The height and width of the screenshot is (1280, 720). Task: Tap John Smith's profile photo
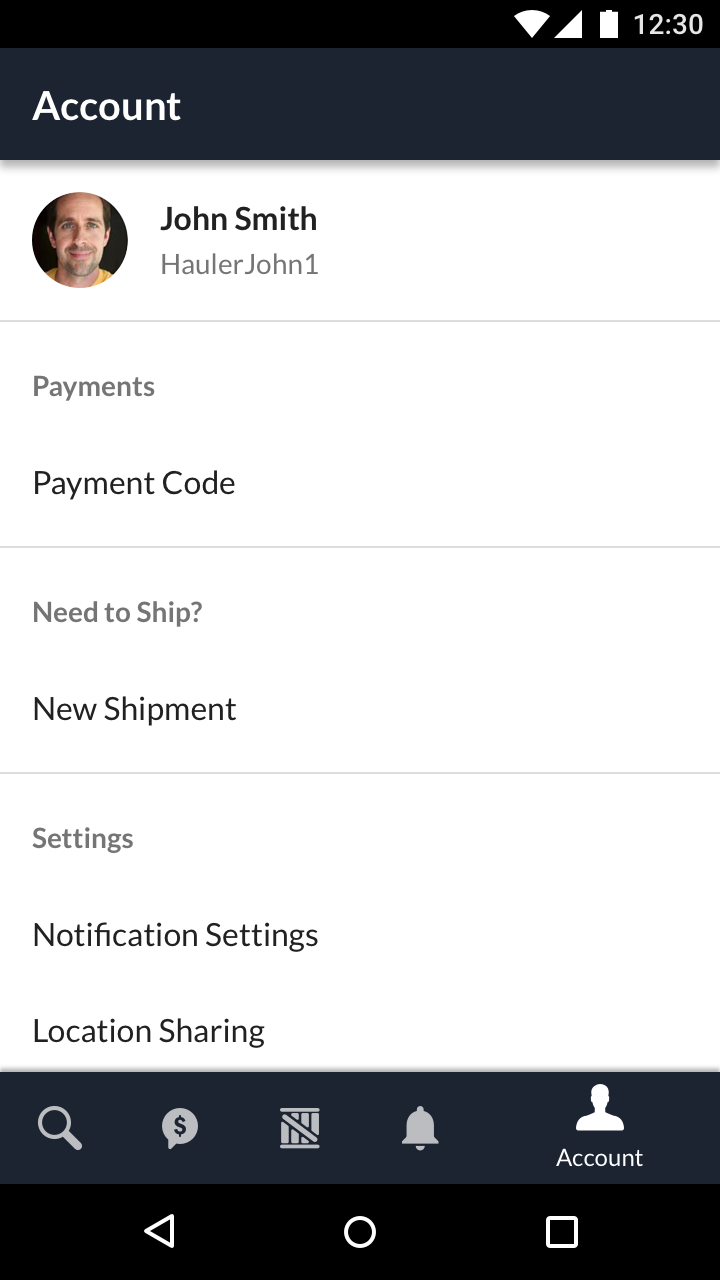(x=80, y=241)
